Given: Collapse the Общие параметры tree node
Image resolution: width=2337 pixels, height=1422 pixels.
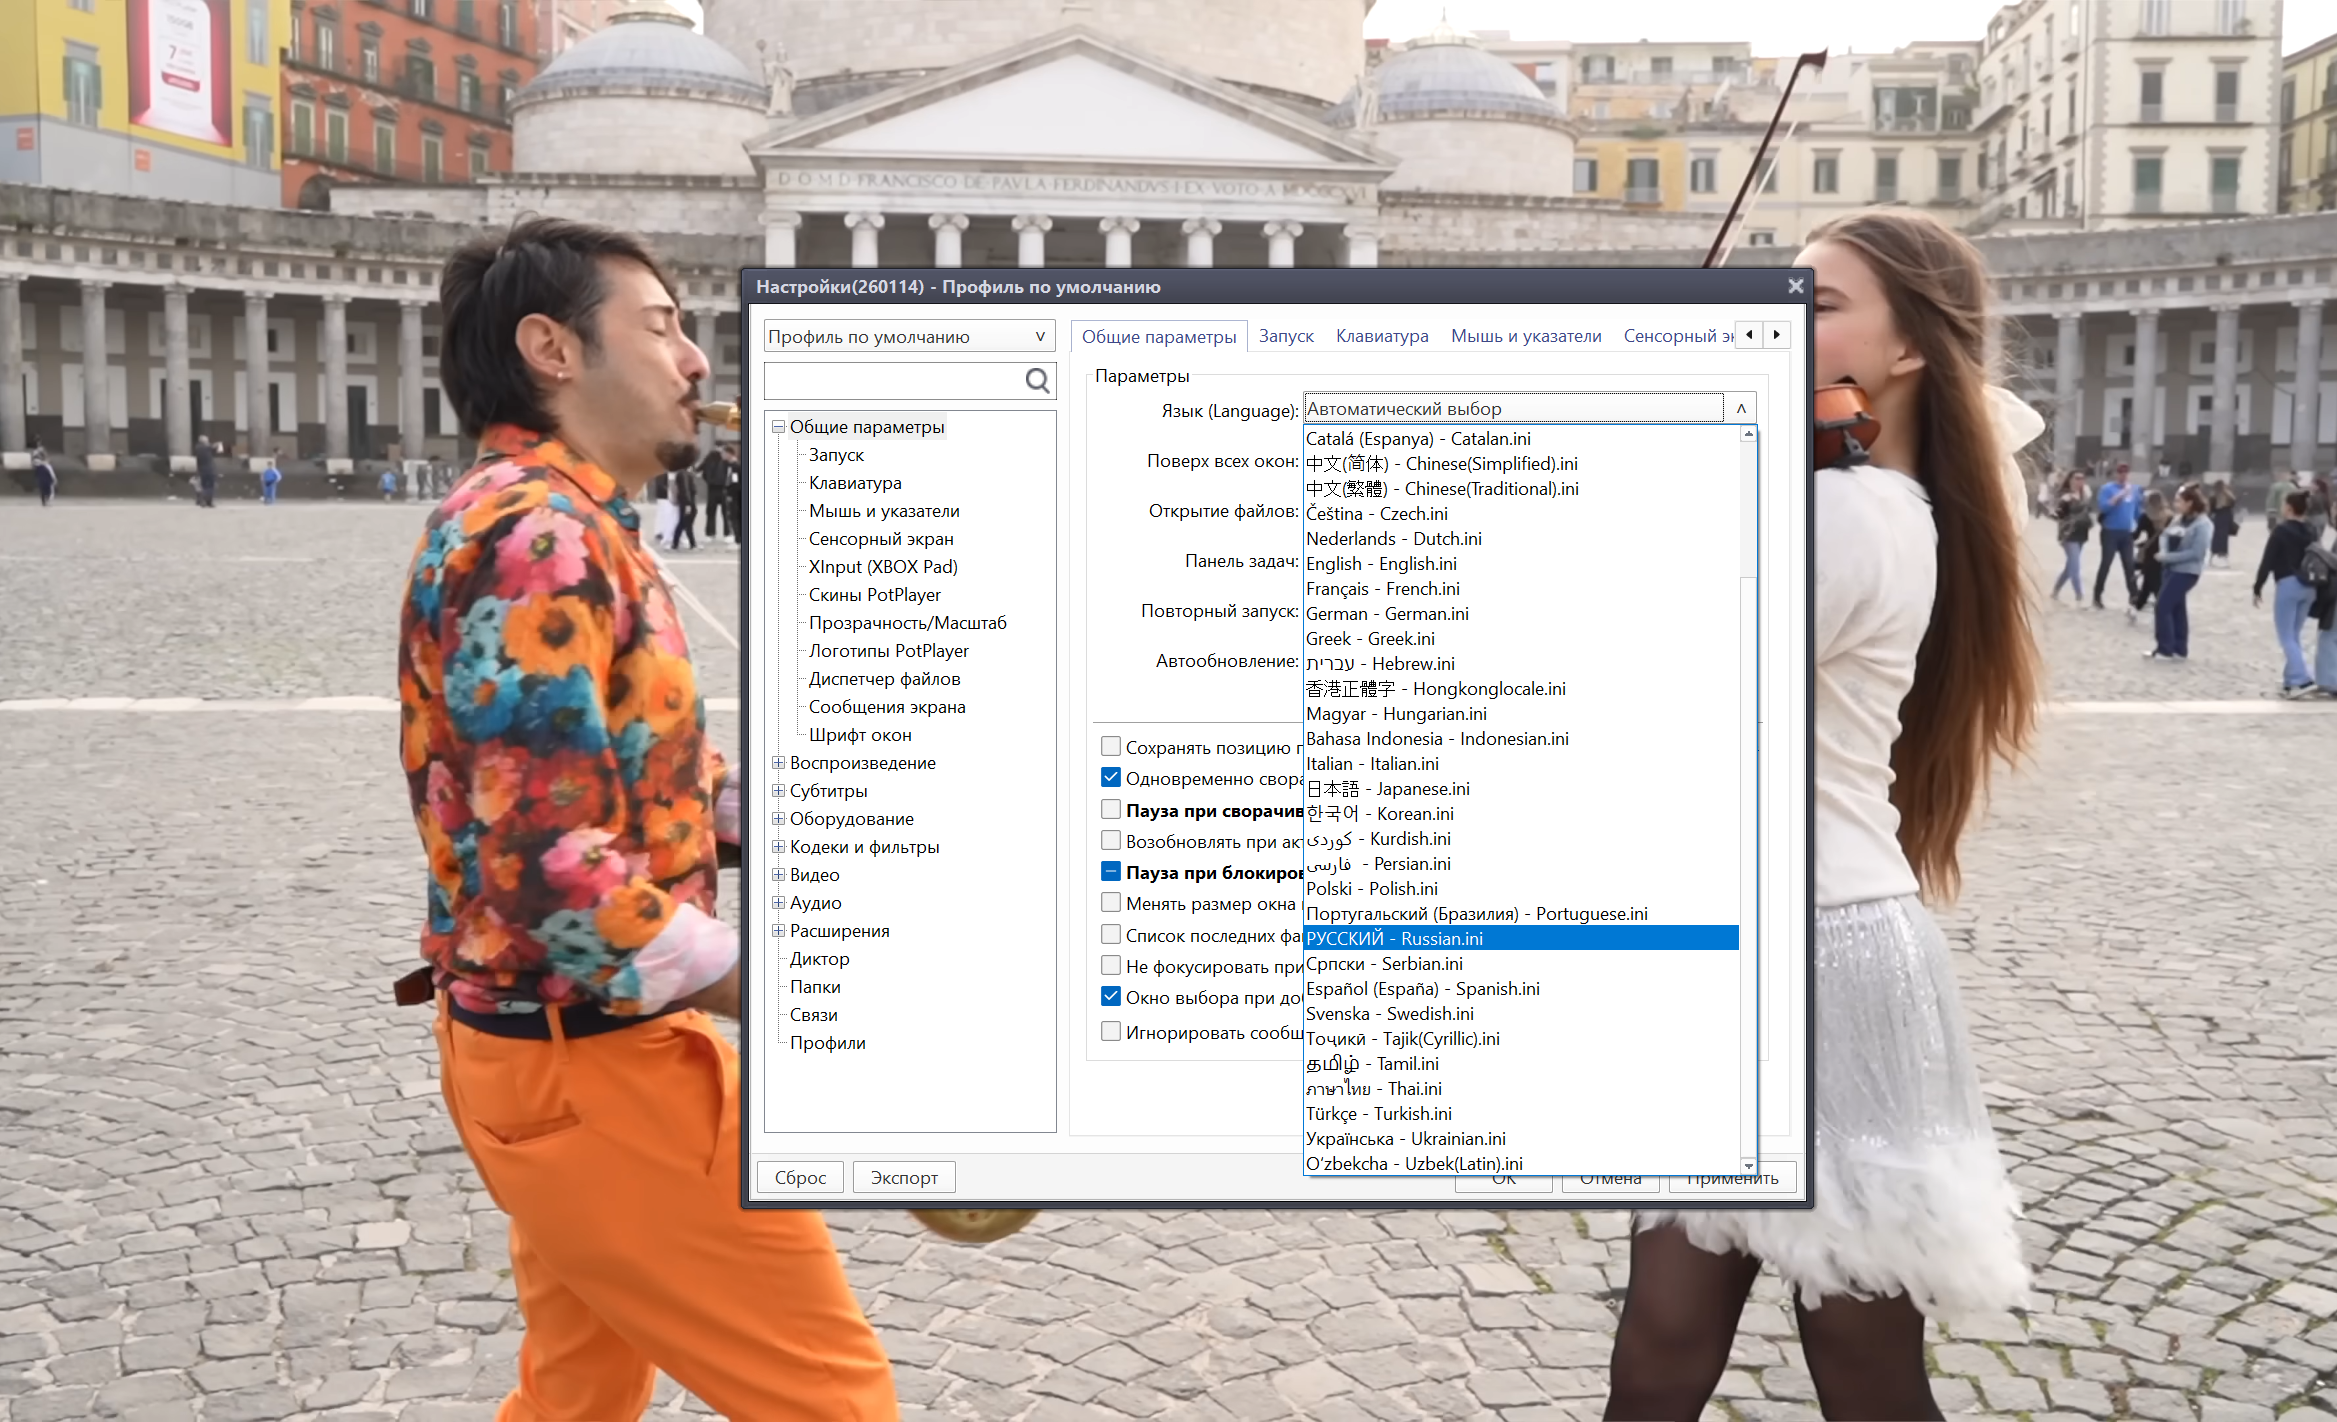Looking at the screenshot, I should (778, 427).
